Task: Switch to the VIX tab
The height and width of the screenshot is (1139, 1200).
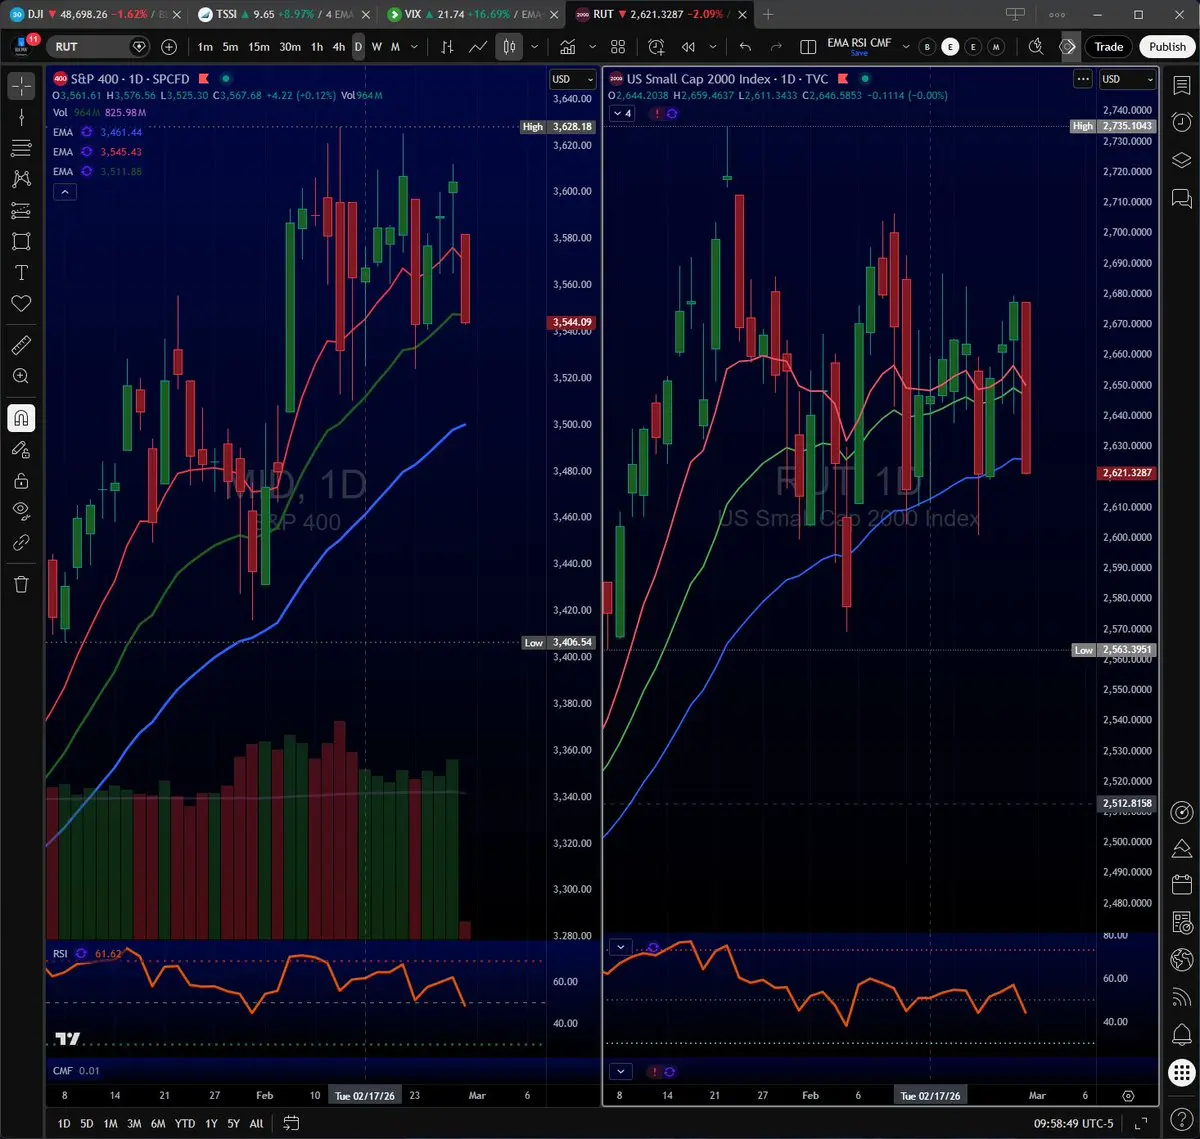Action: click(471, 15)
